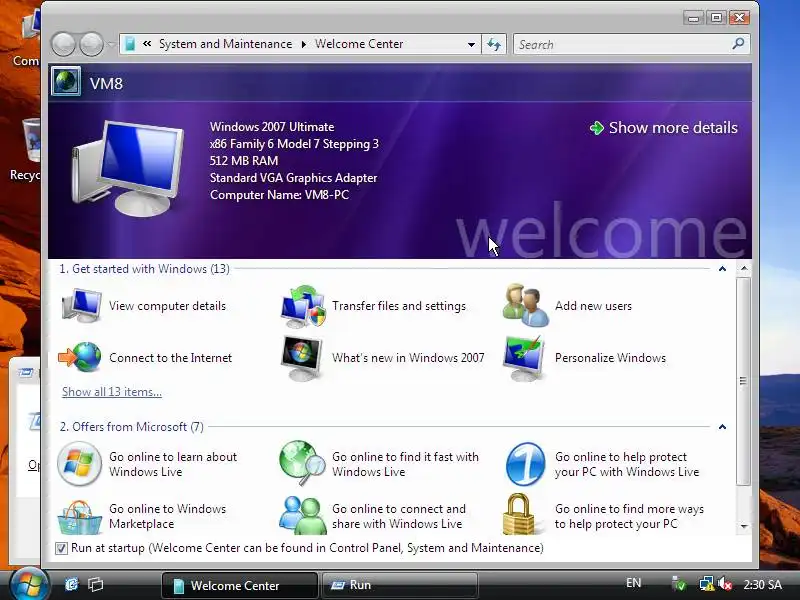
Task: Click the connect and share people icon
Action: 302,515
